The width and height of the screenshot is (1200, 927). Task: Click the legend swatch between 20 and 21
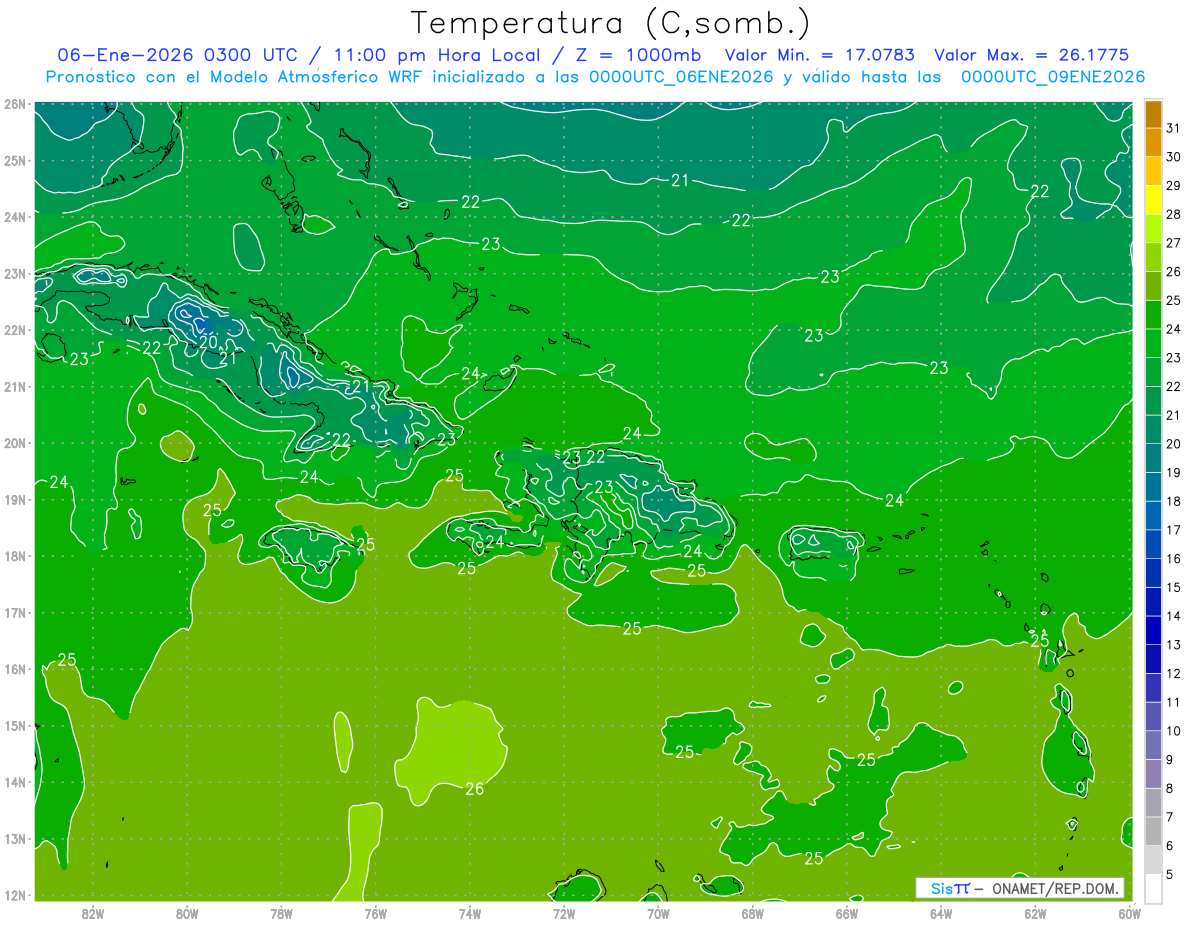tap(1153, 430)
